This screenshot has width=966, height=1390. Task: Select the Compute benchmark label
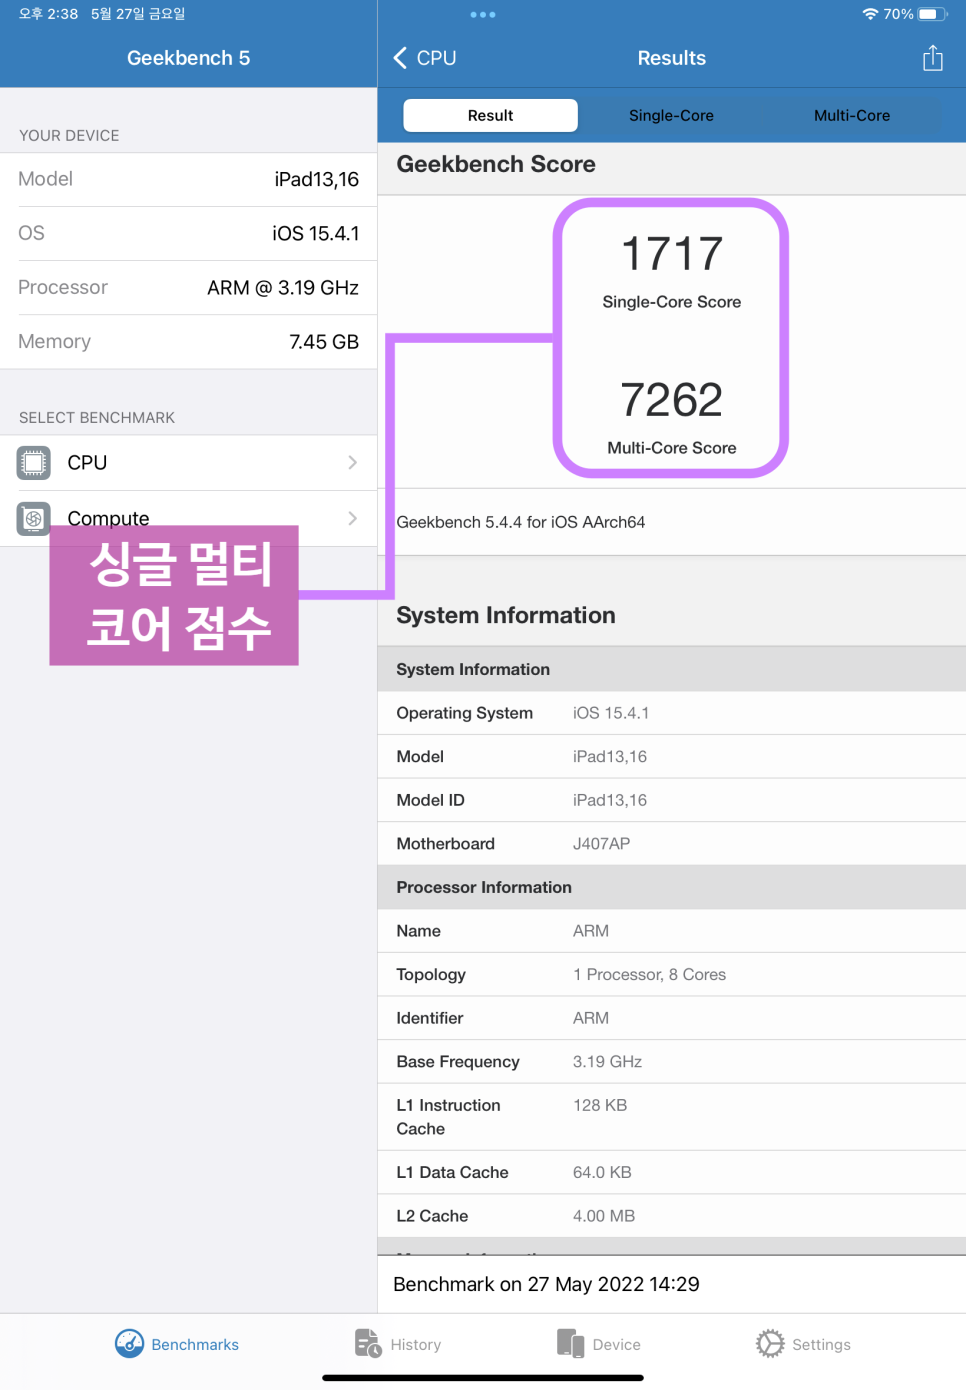(108, 518)
